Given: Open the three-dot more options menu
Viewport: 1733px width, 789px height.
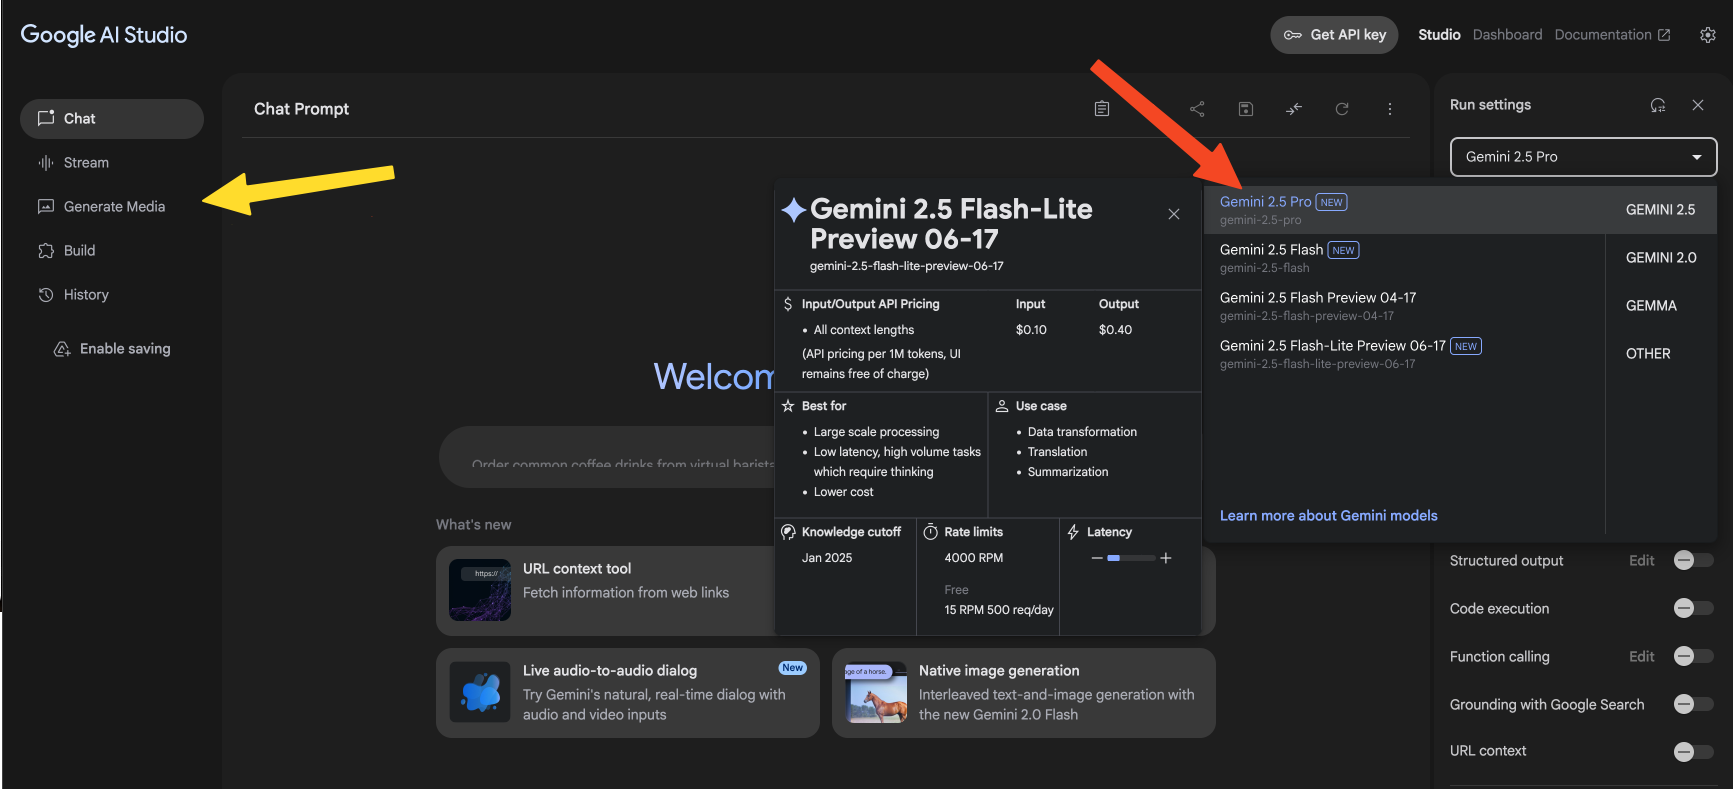Looking at the screenshot, I should coord(1390,109).
